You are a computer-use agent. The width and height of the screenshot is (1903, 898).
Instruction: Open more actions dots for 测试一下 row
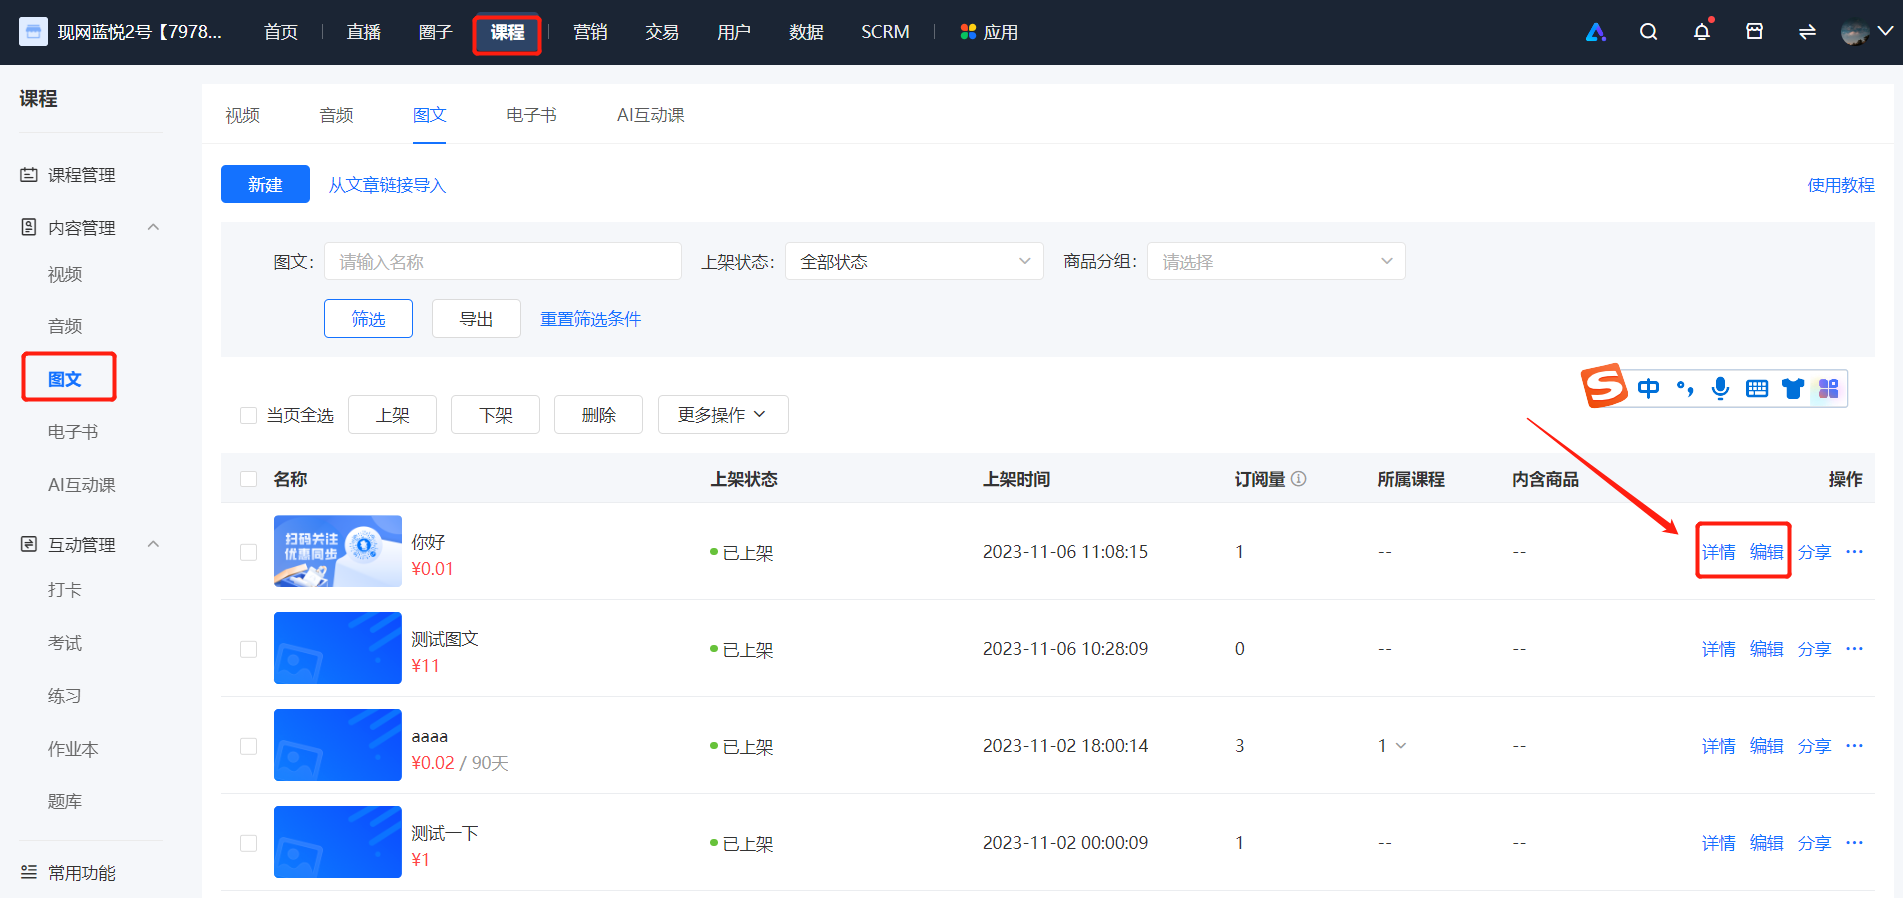coord(1854,843)
